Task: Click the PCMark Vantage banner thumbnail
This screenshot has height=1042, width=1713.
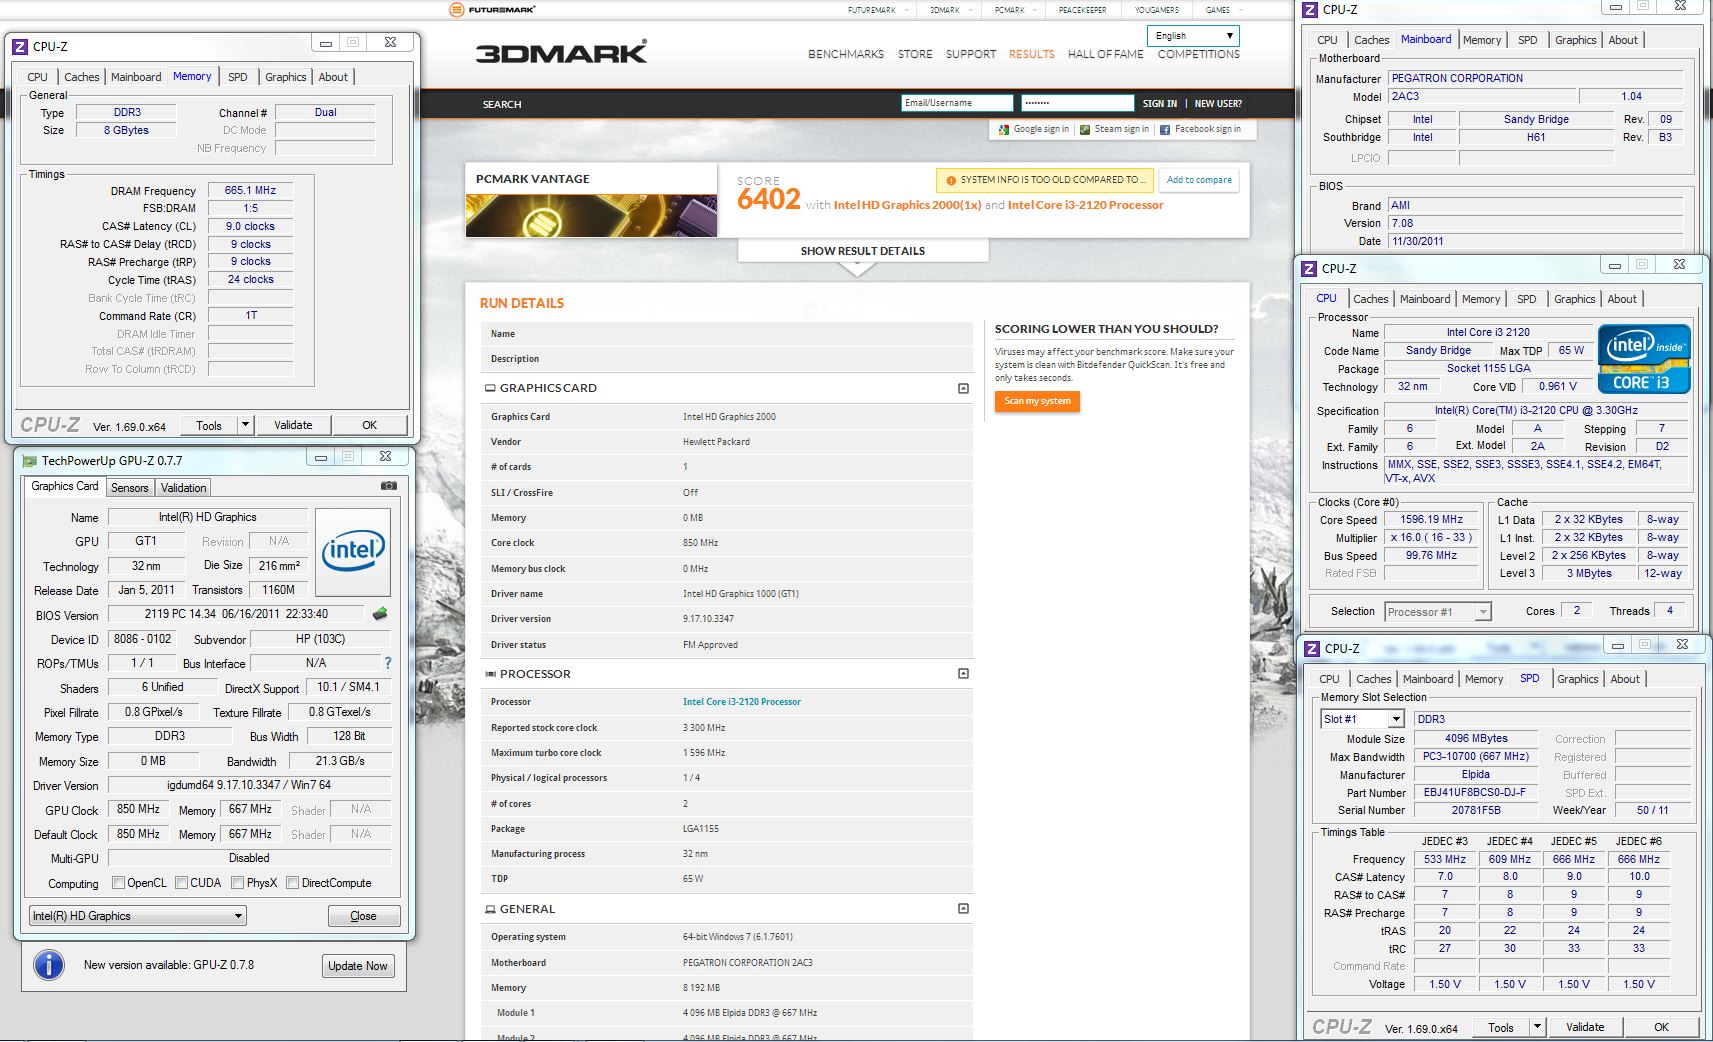Action: pos(591,215)
